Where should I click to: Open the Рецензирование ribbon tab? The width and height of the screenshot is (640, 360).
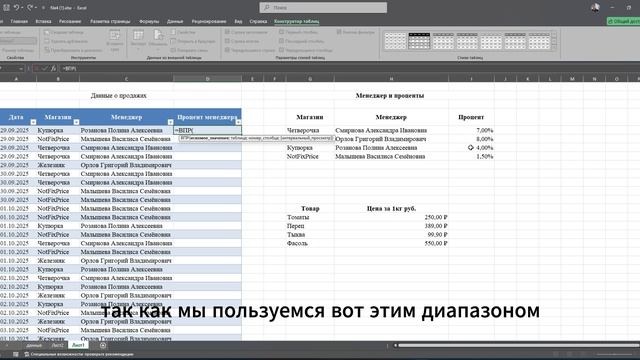(209, 21)
